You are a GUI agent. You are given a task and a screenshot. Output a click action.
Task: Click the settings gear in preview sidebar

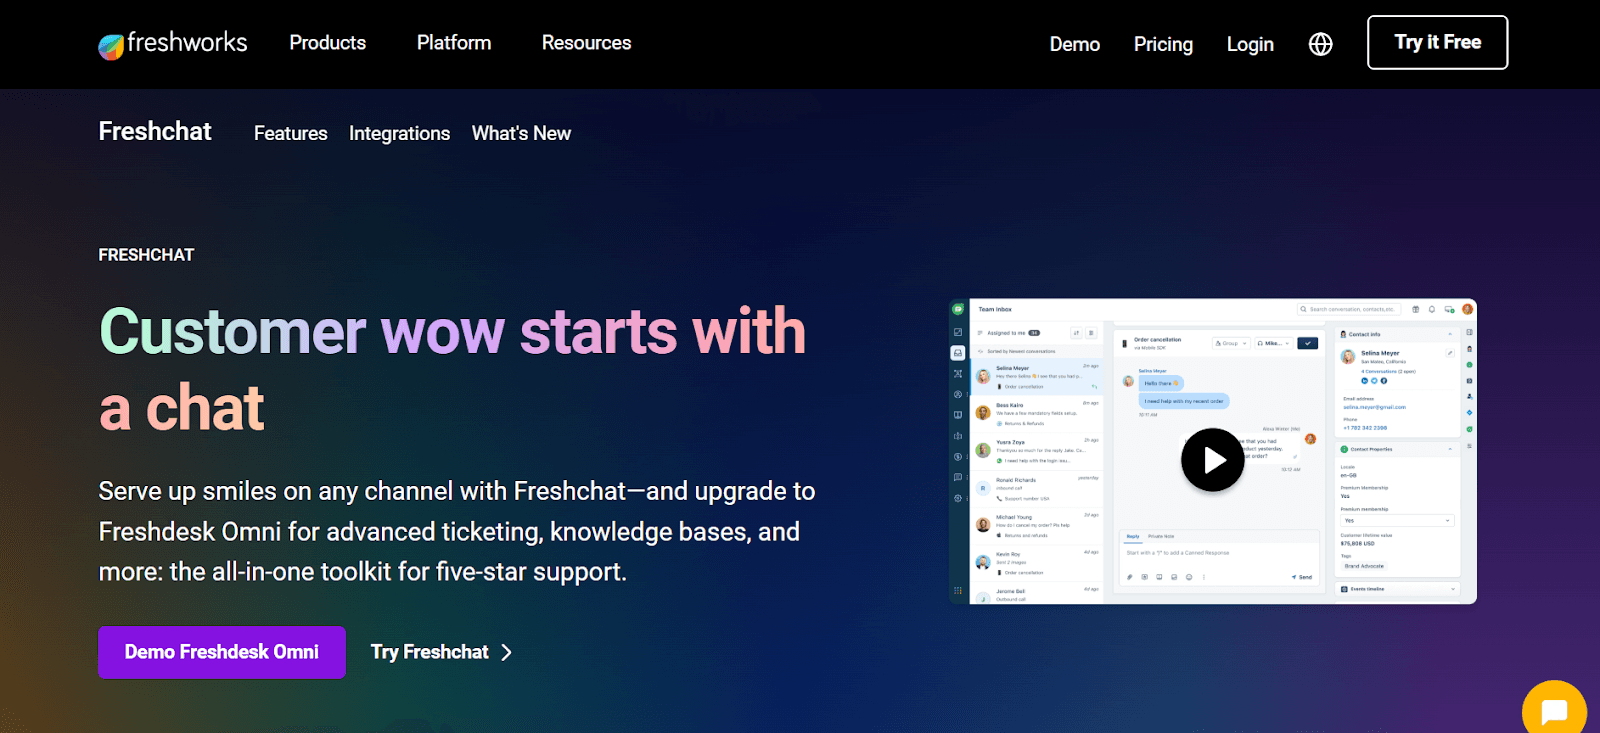click(958, 498)
